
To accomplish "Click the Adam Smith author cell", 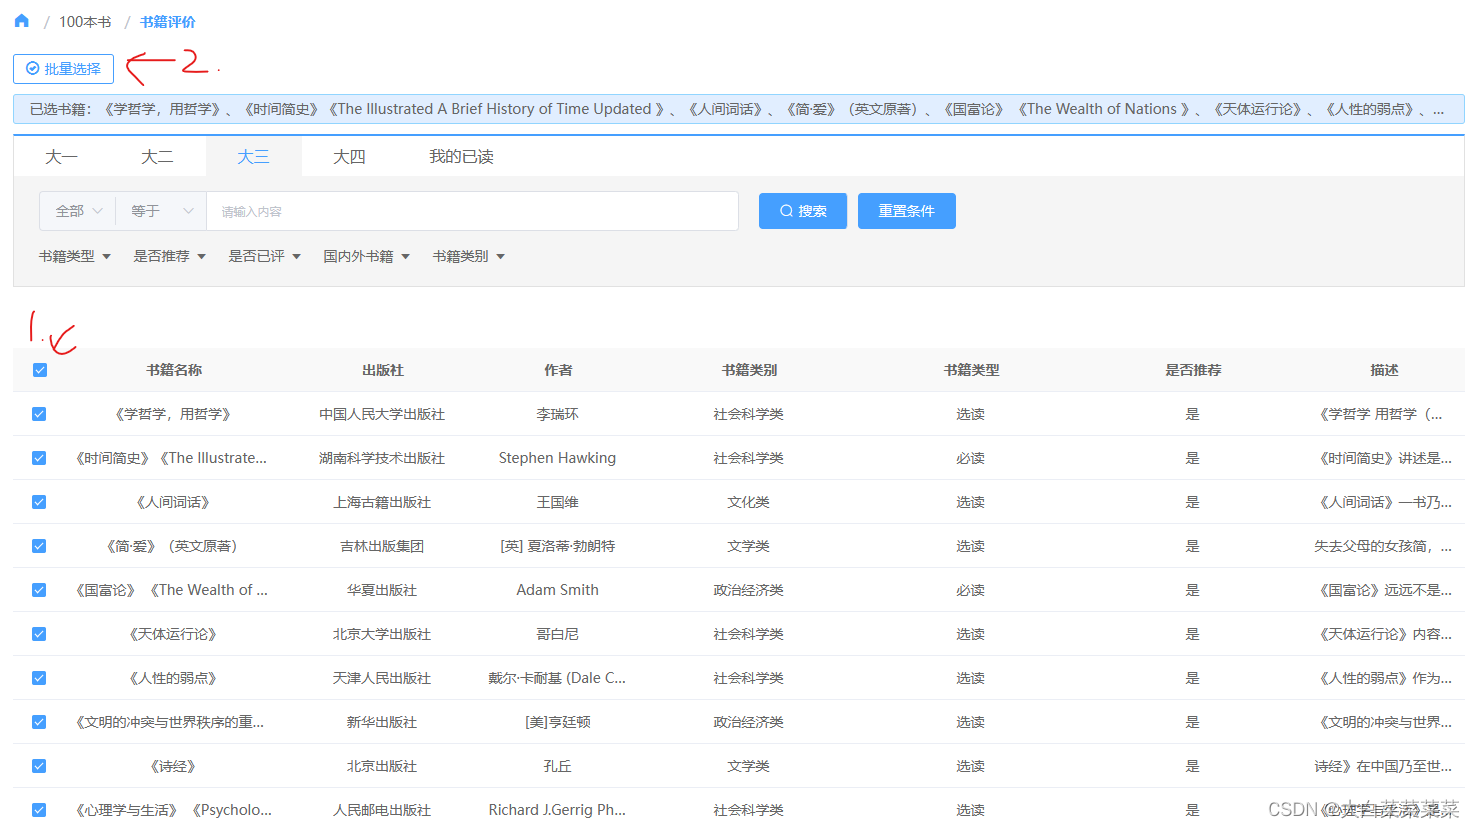I will [557, 590].
